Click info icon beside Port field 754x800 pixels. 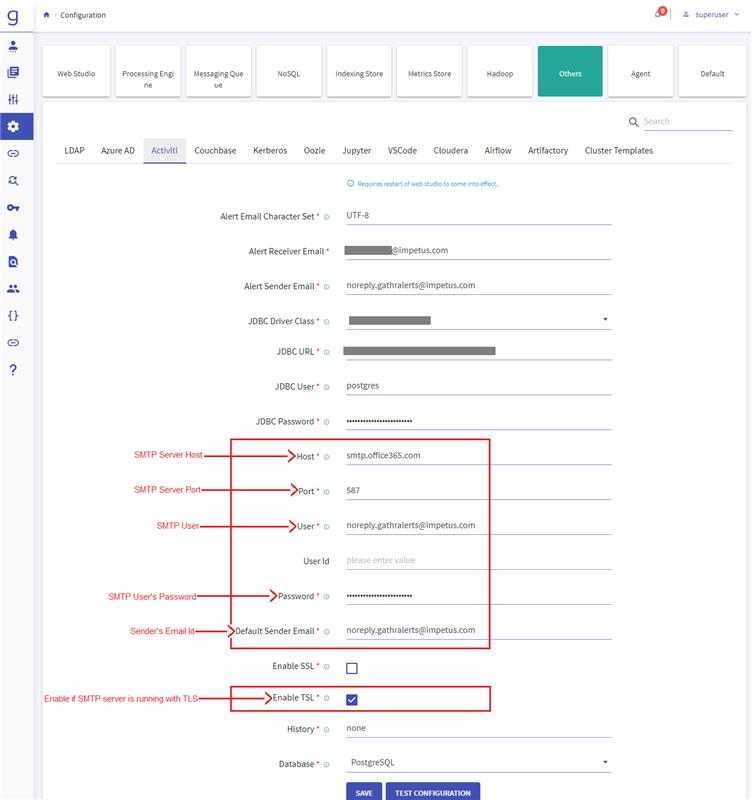tap(326, 492)
